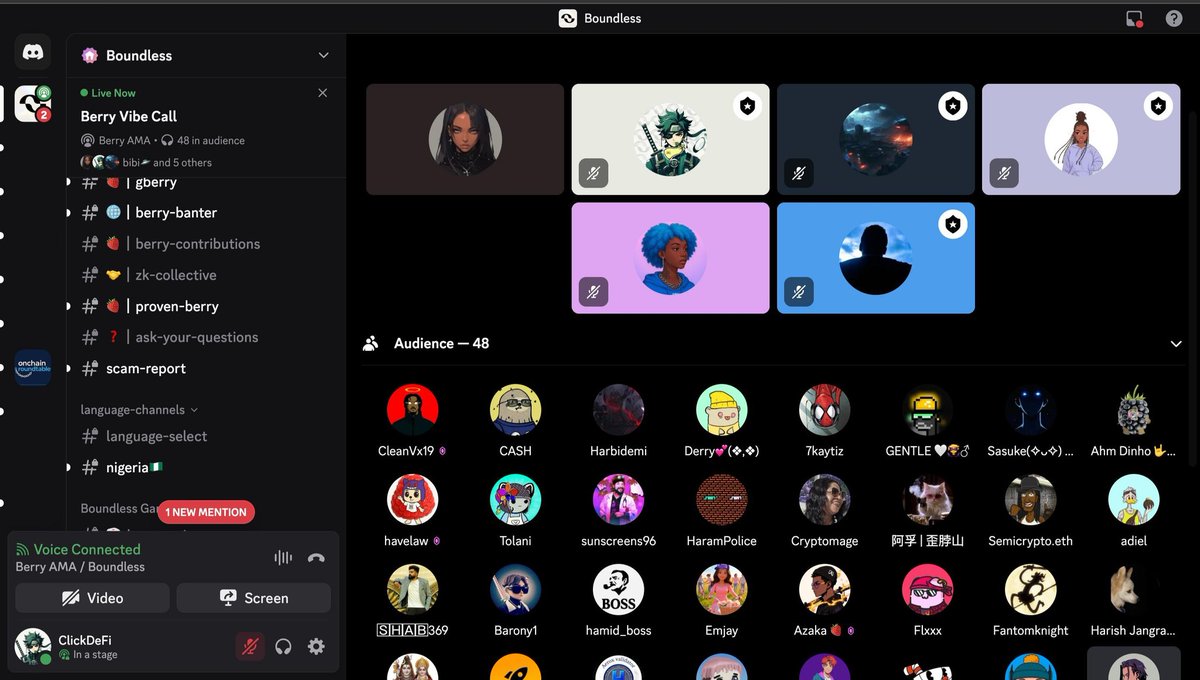Select the dark landscape speaker tile

876,139
